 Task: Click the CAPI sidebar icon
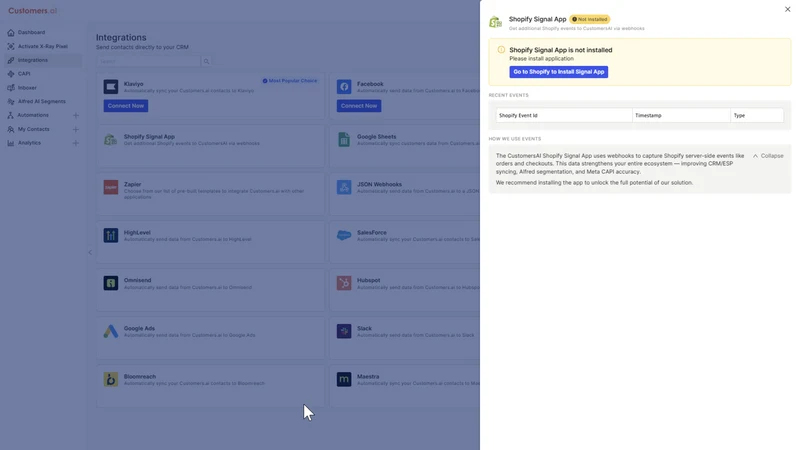11,74
